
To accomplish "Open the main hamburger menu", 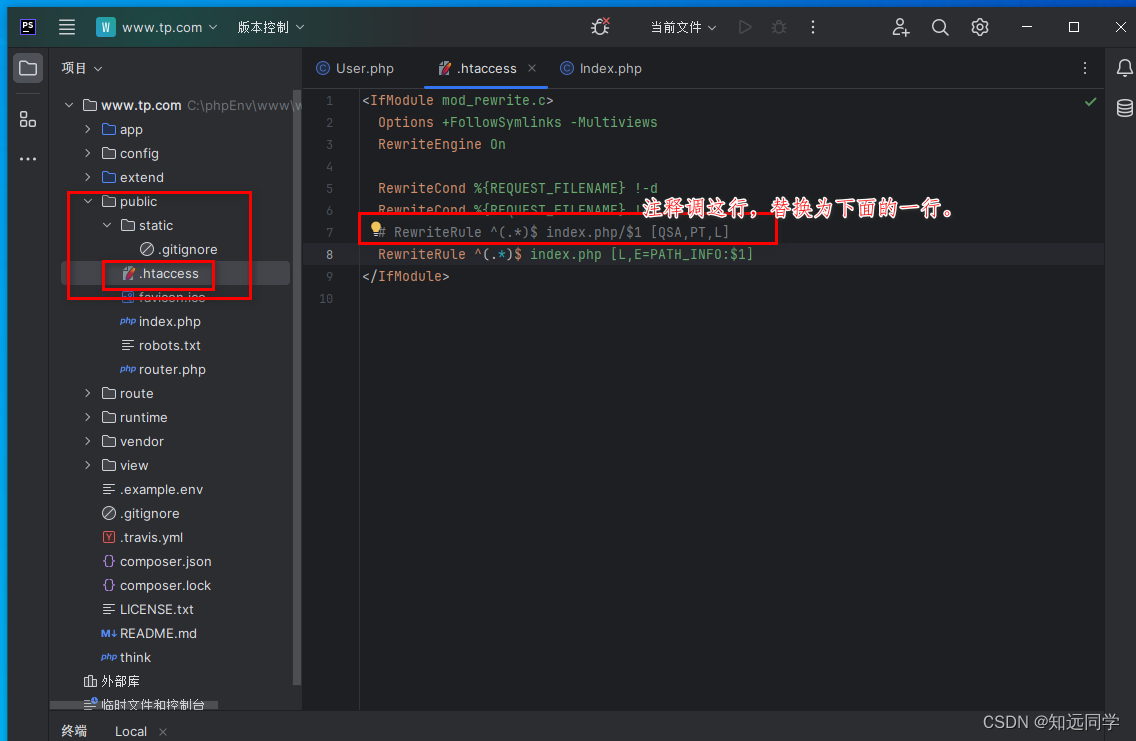I will pyautogui.click(x=67, y=28).
